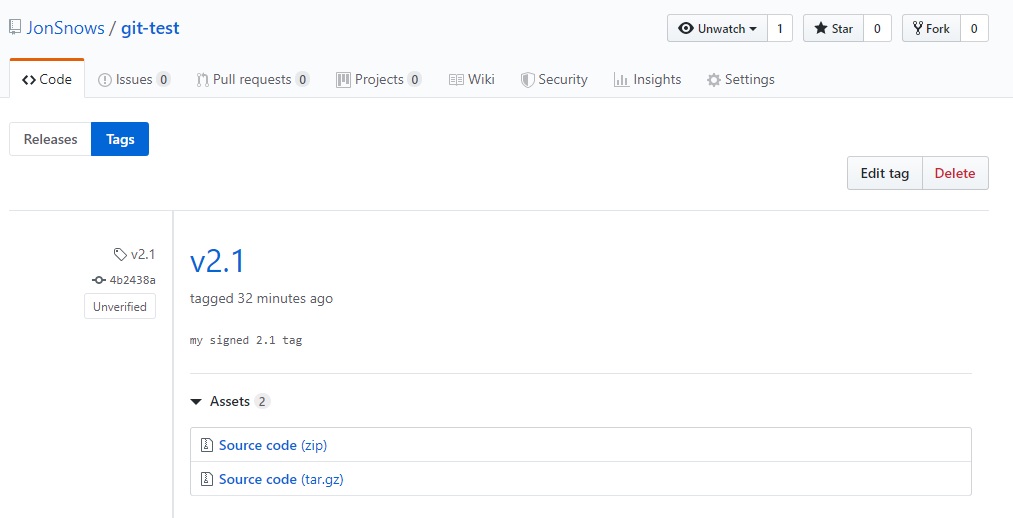Click the red Delete button

coord(954,173)
